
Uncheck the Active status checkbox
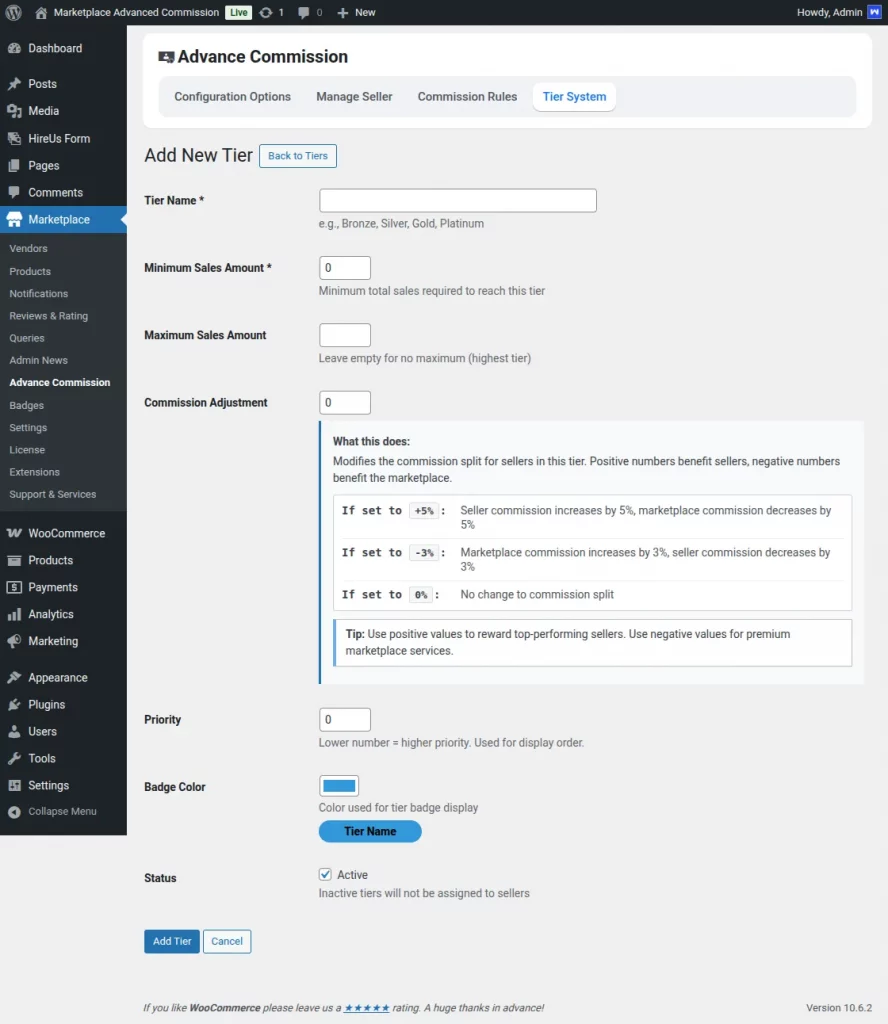pyautogui.click(x=325, y=874)
